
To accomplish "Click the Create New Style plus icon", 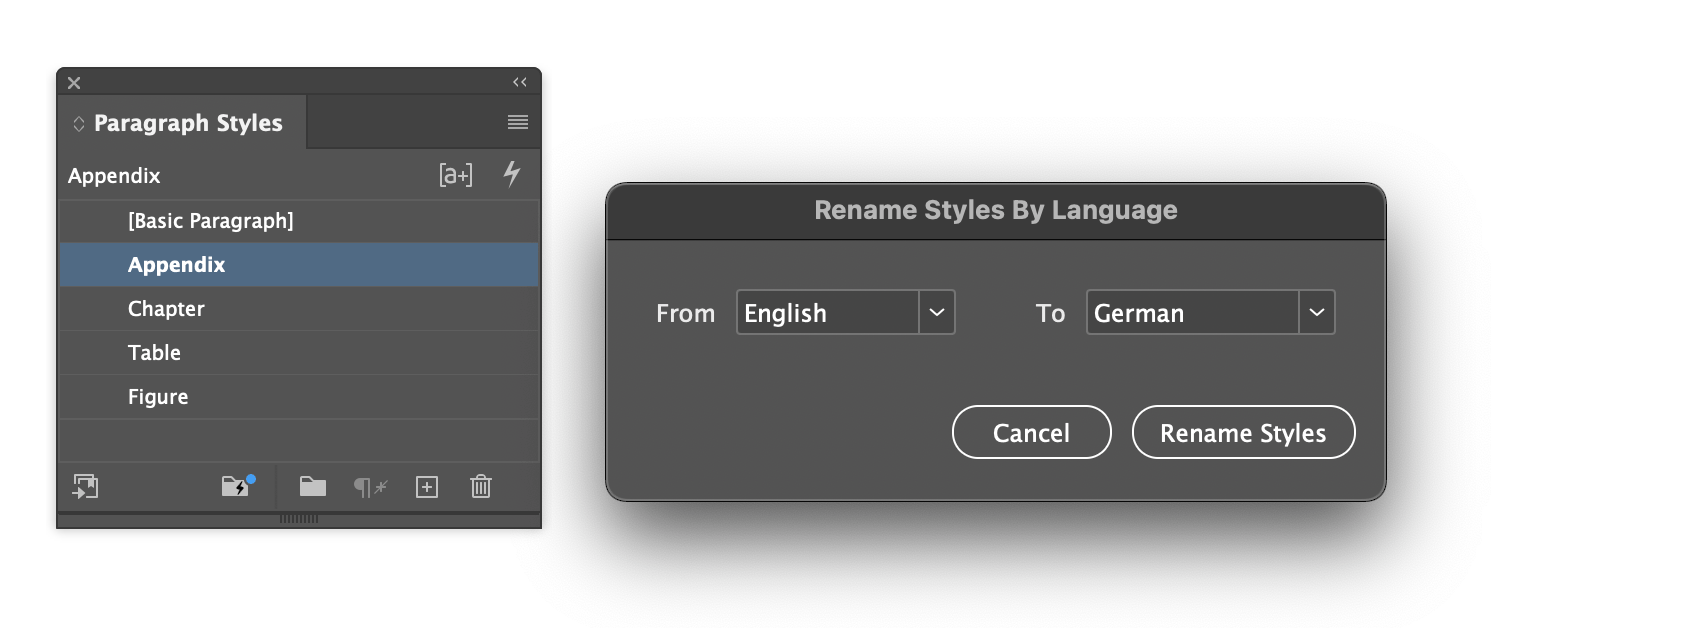I will (x=427, y=487).
